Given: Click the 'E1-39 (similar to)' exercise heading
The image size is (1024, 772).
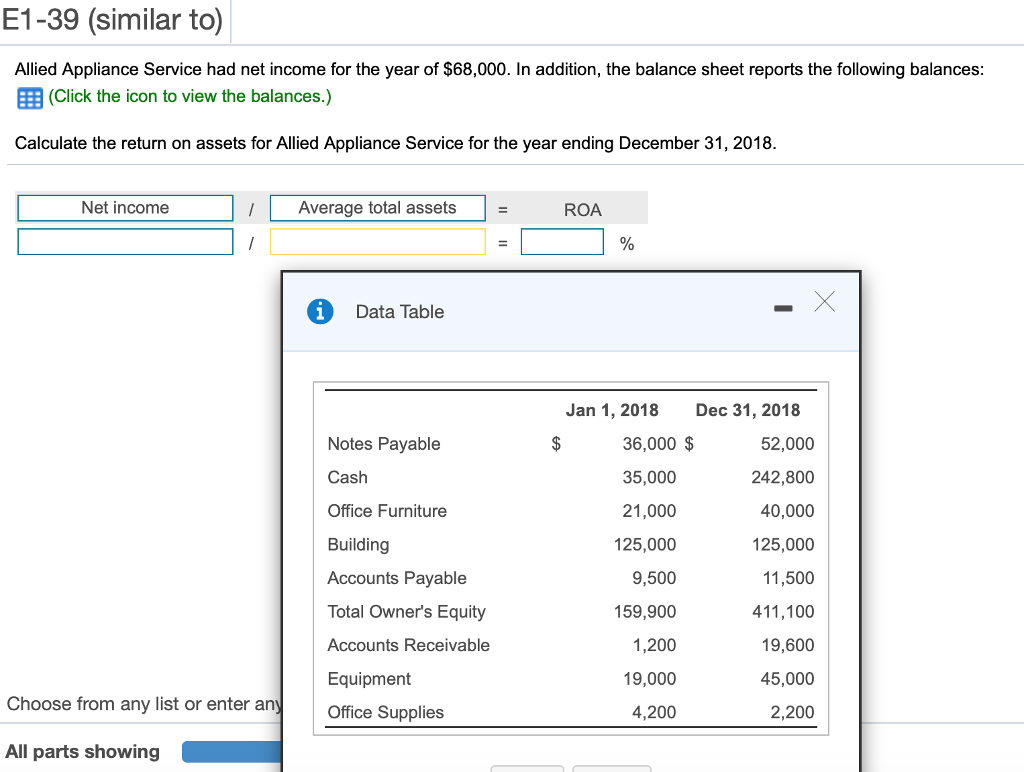Looking at the screenshot, I should click(112, 20).
